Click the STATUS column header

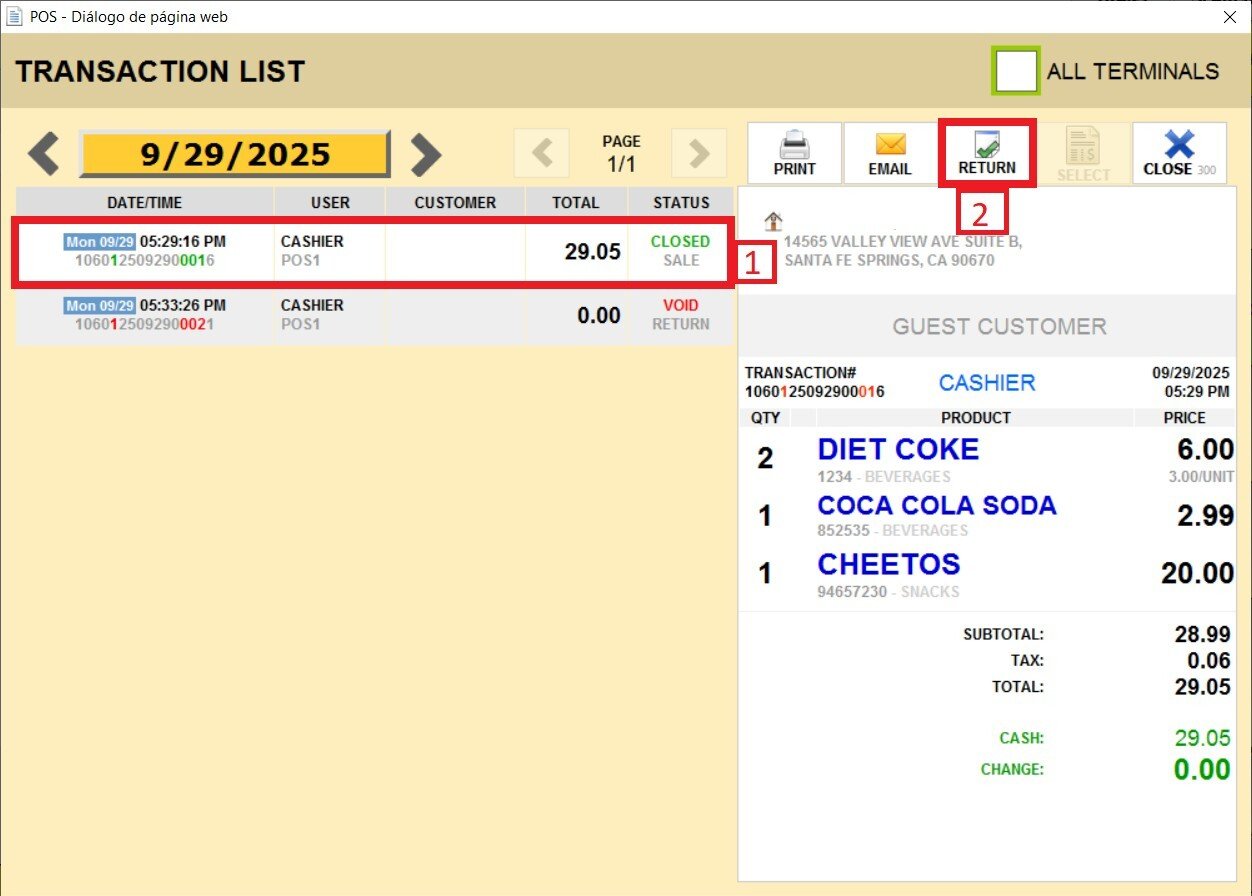(681, 202)
